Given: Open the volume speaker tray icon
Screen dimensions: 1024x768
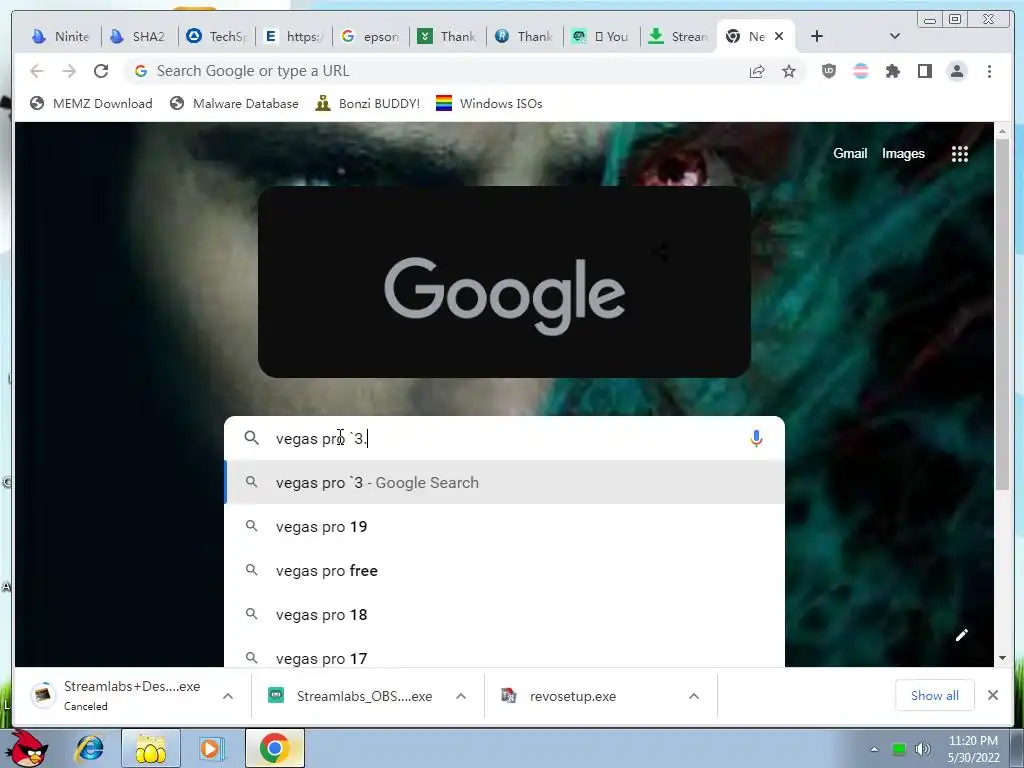Looking at the screenshot, I should click(922, 749).
